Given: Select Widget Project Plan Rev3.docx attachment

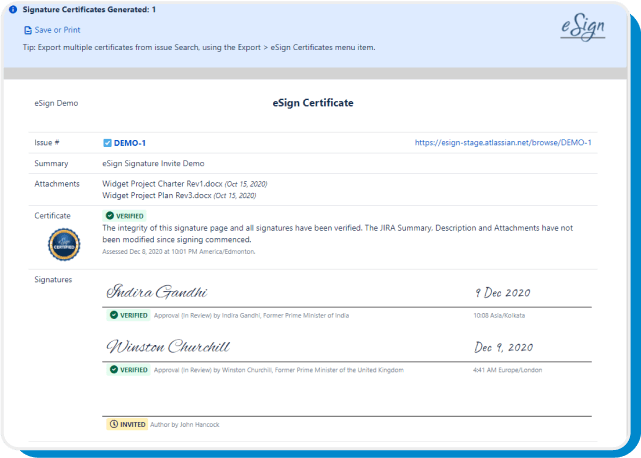Looking at the screenshot, I should 157,195.
